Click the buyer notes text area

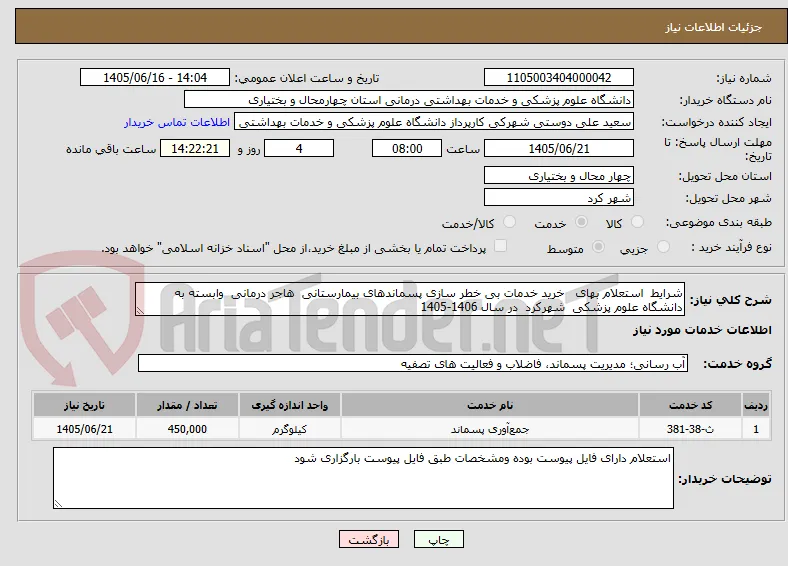pyautogui.click(x=363, y=478)
